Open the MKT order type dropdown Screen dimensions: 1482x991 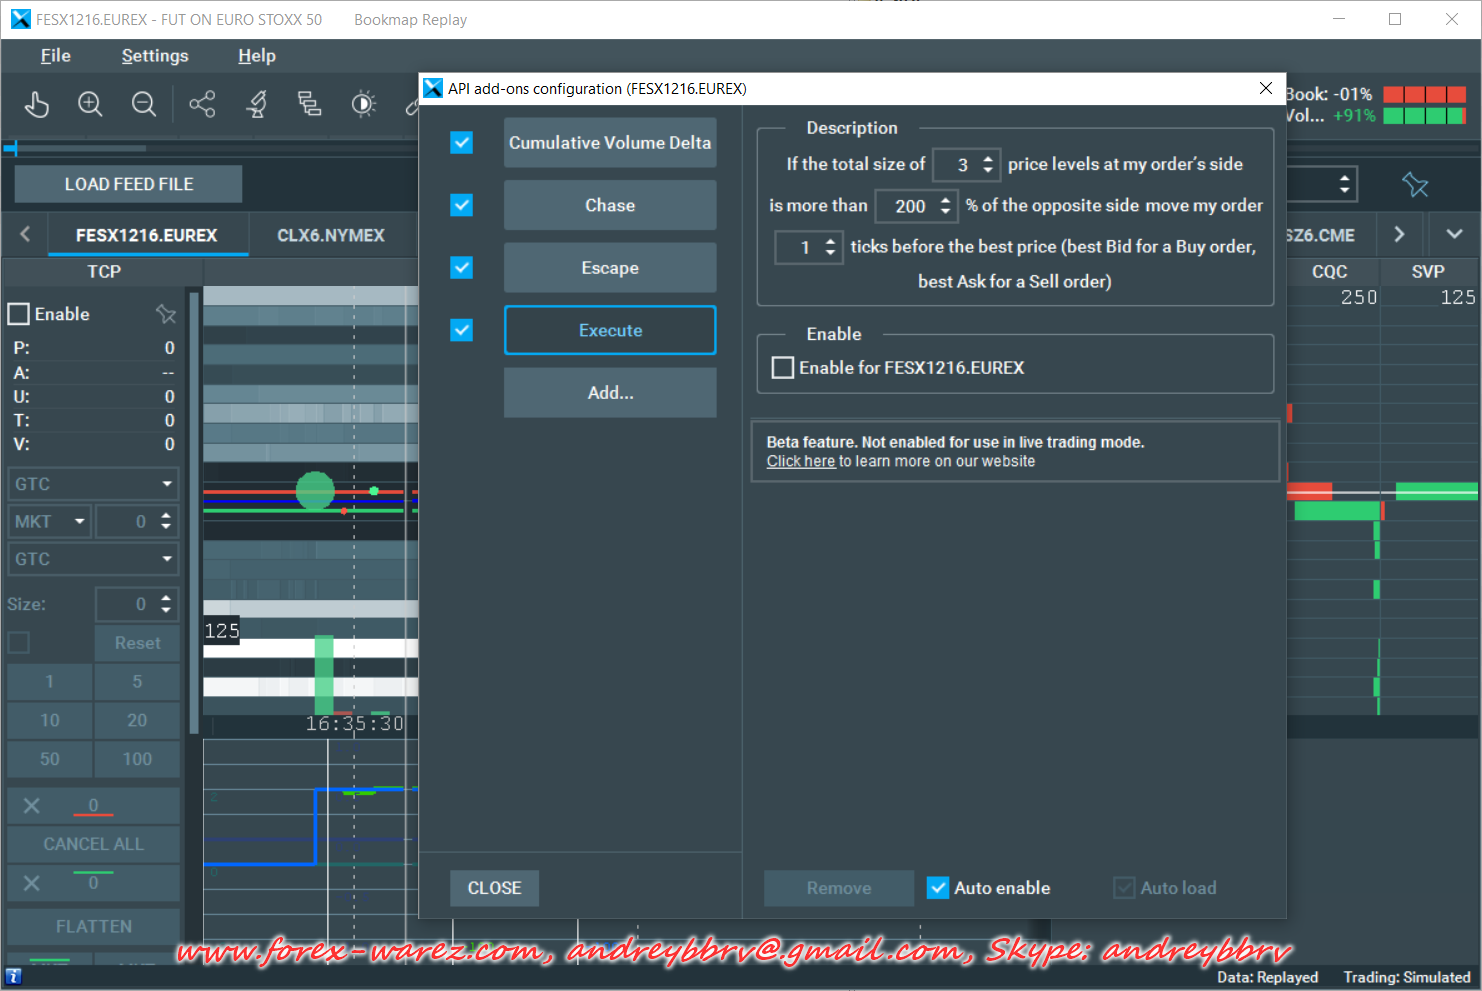coord(50,522)
